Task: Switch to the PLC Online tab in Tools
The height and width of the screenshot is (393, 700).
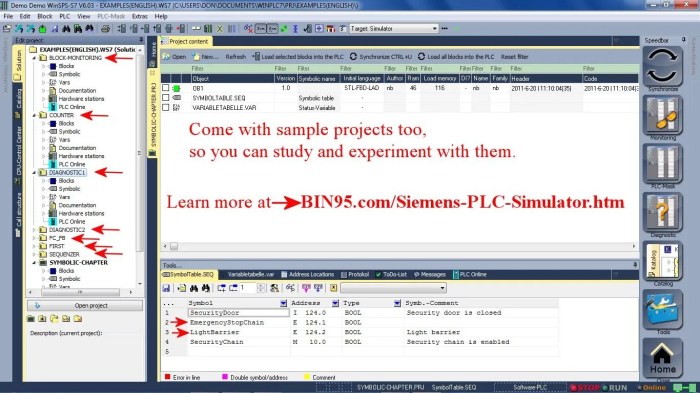Action: click(470, 274)
